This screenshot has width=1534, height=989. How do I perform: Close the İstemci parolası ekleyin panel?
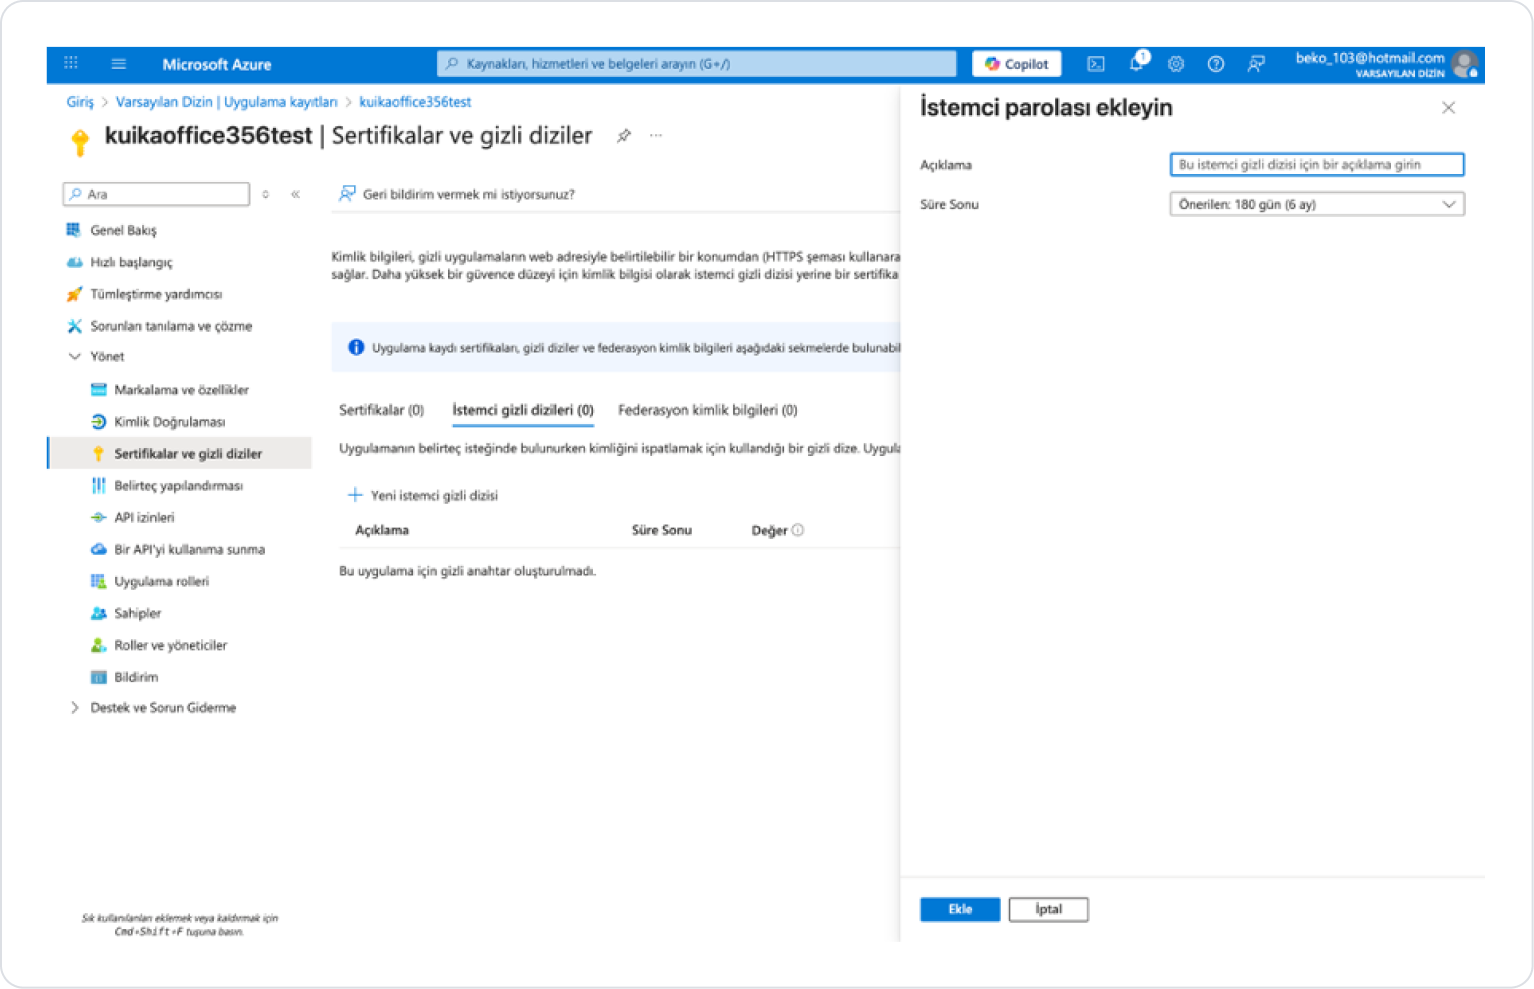click(x=1448, y=108)
